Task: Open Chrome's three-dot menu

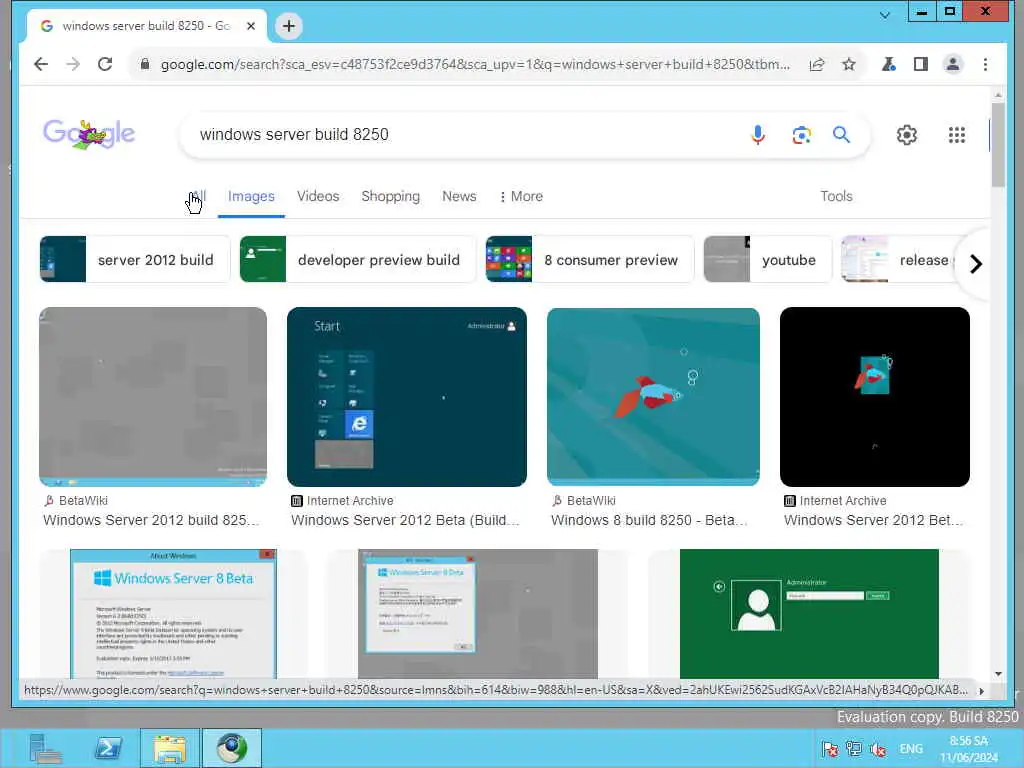Action: pos(985,64)
